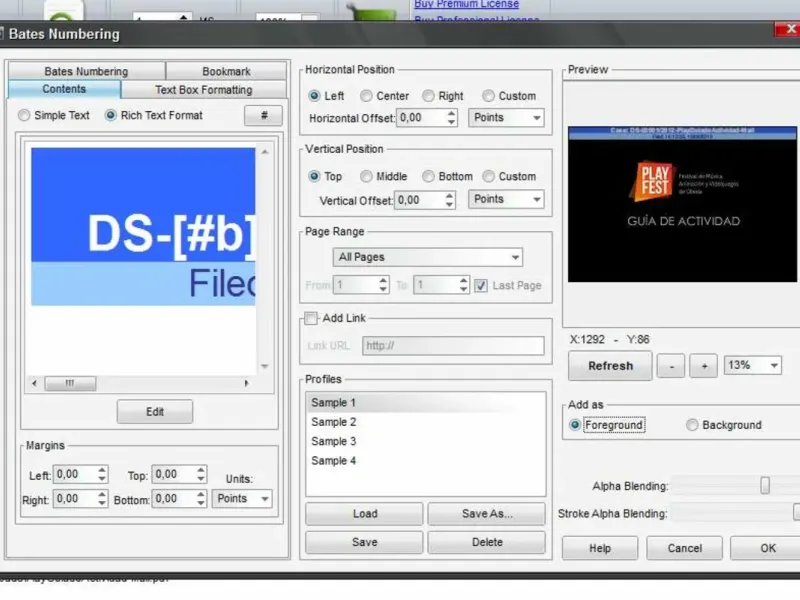Refresh the preview
The image size is (800, 600).
(610, 366)
